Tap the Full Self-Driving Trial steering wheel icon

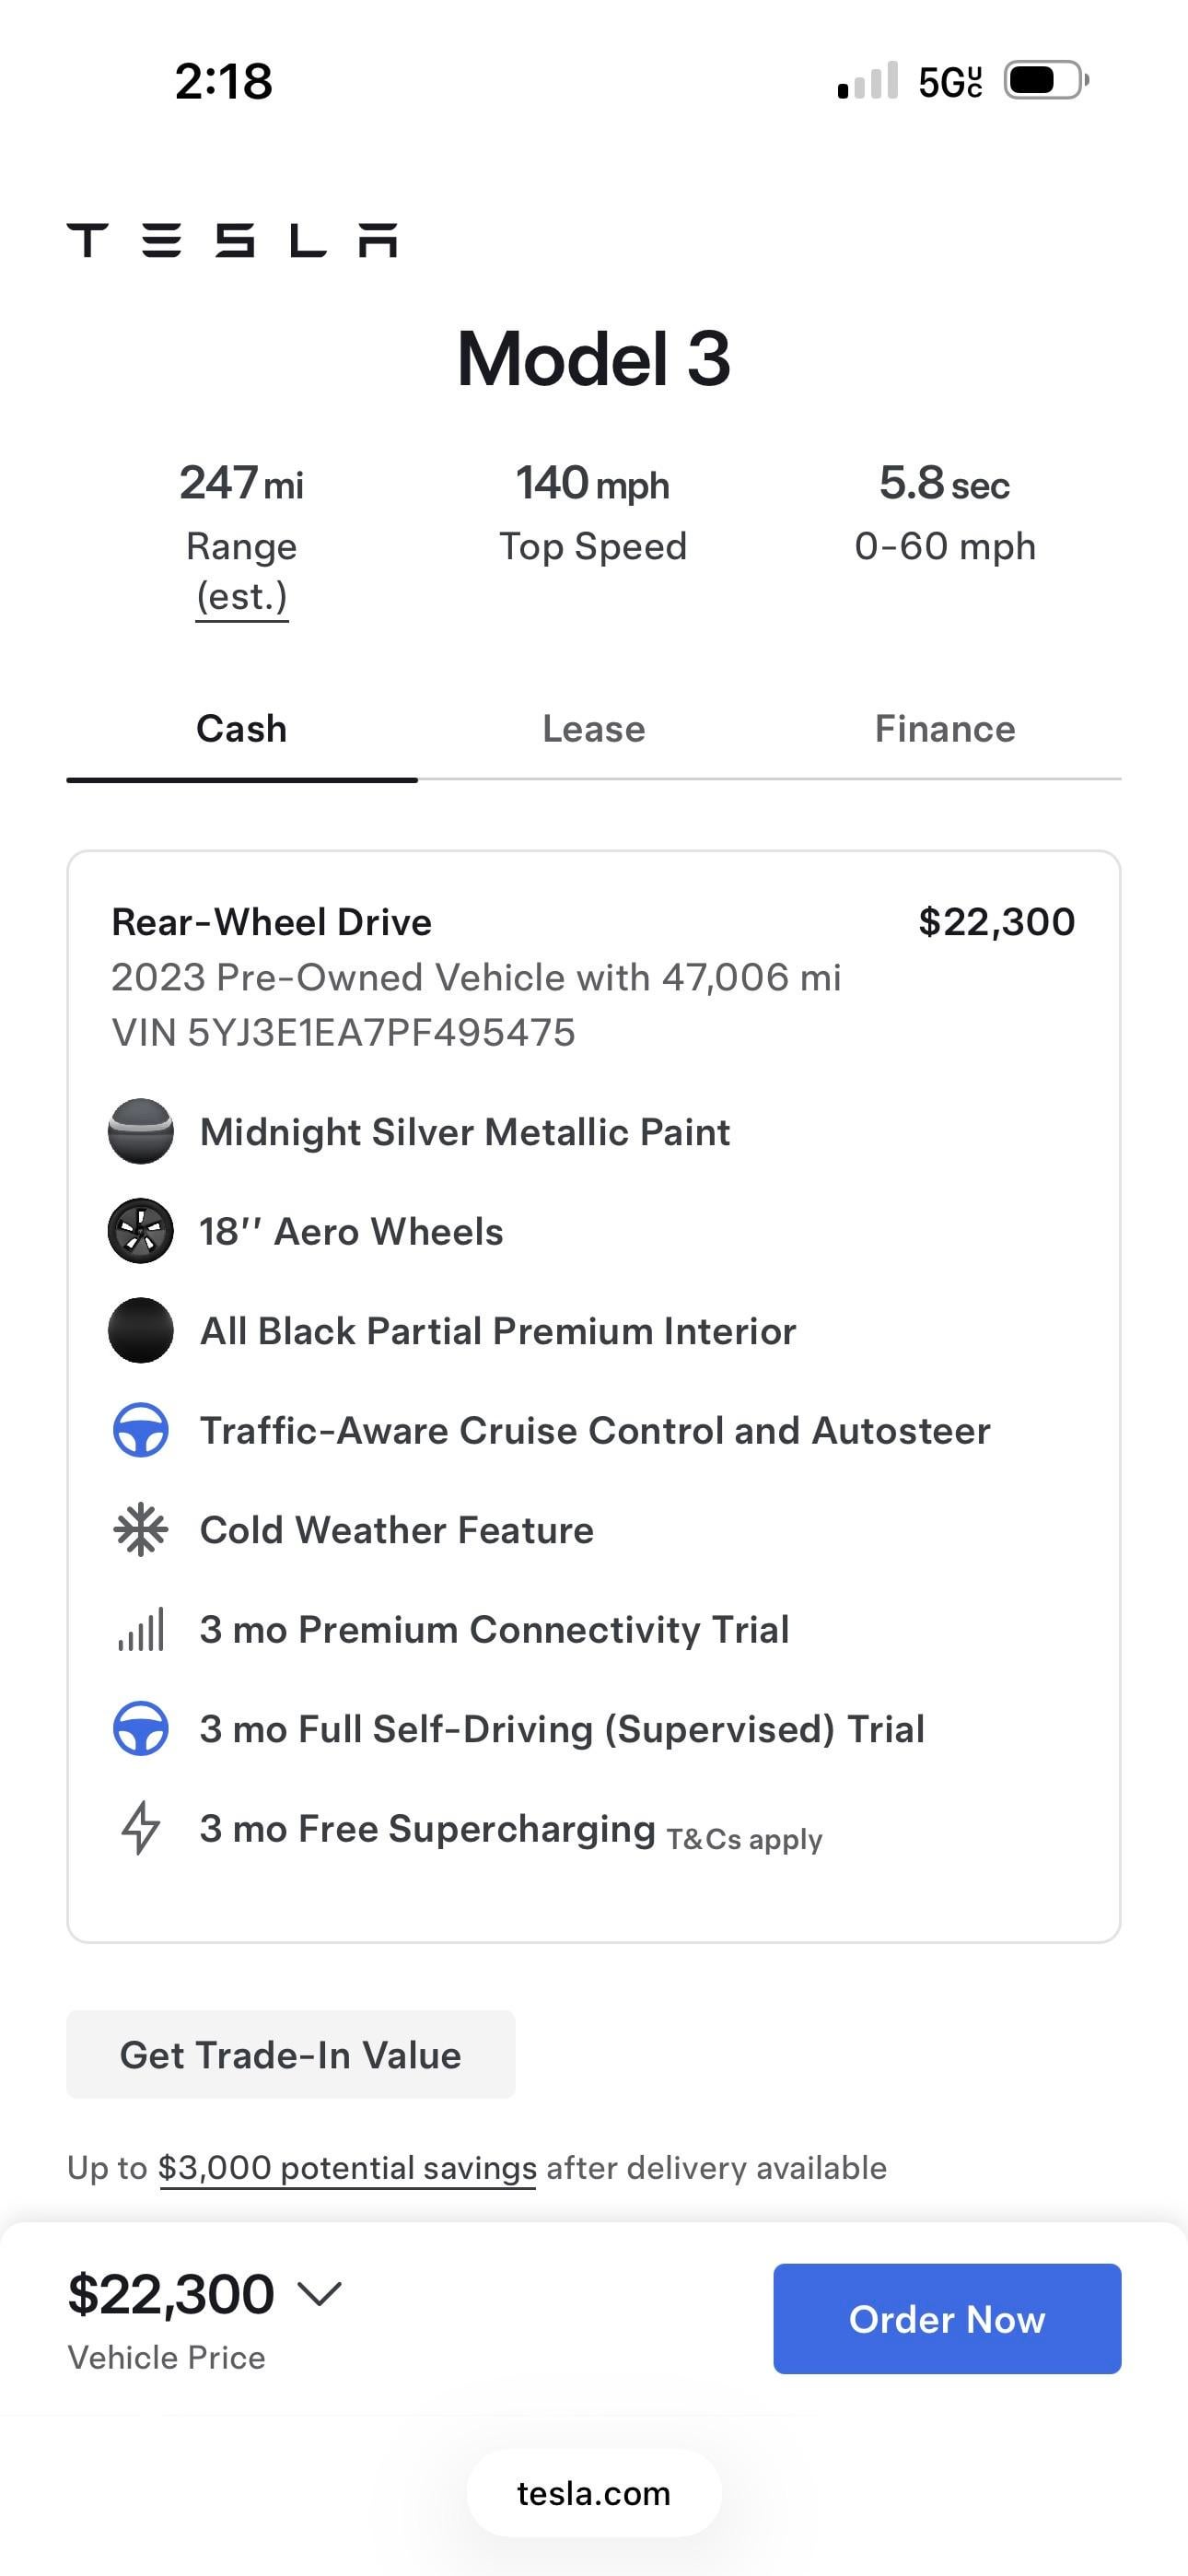click(140, 1729)
